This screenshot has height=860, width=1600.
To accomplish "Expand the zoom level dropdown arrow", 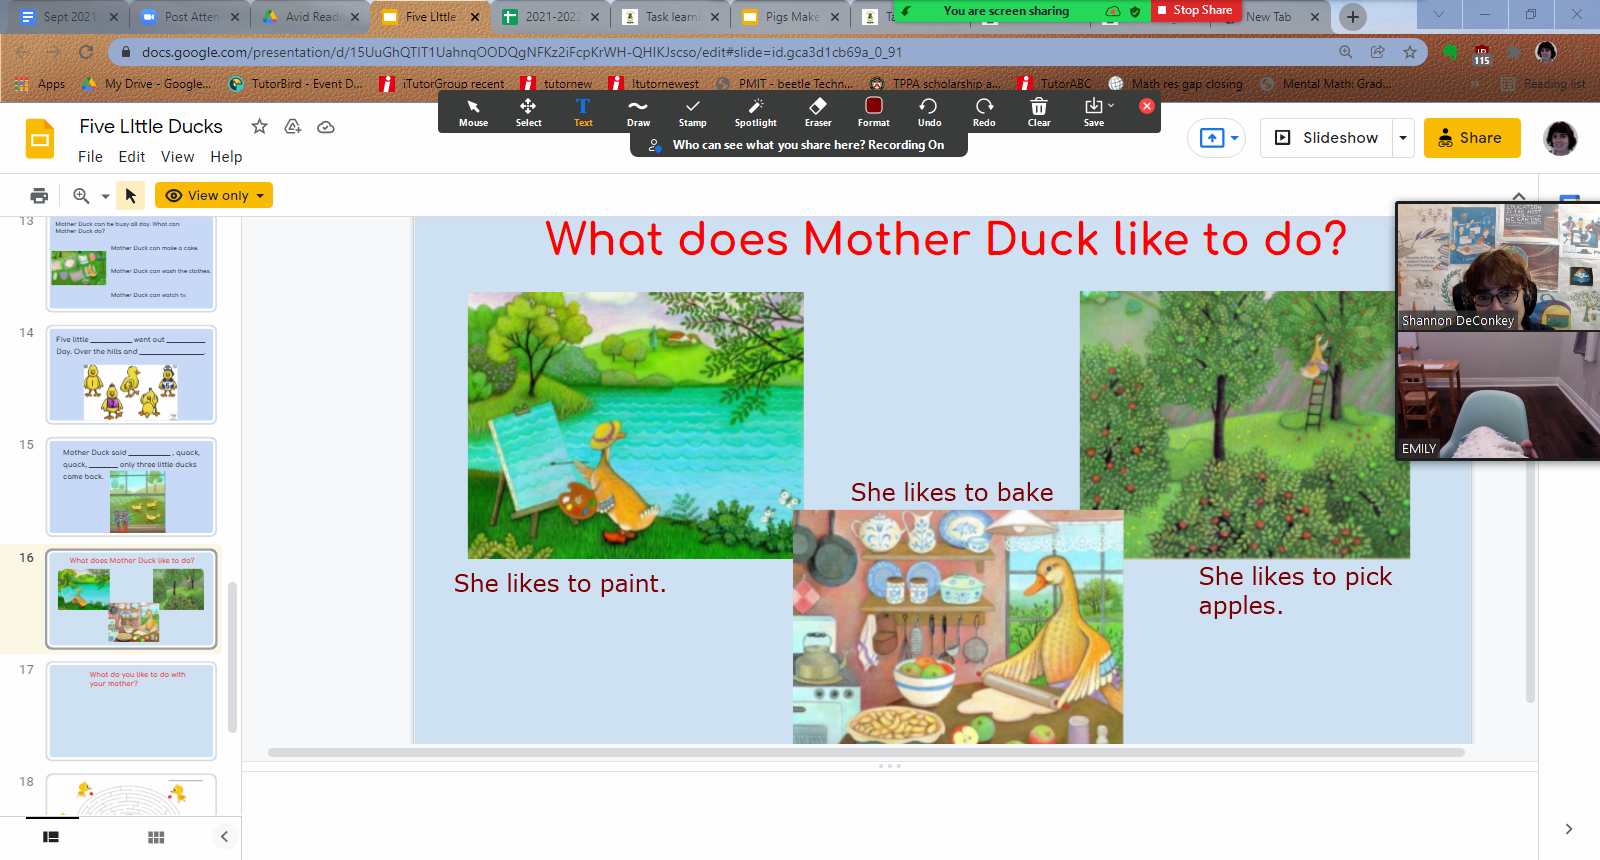I will (105, 196).
